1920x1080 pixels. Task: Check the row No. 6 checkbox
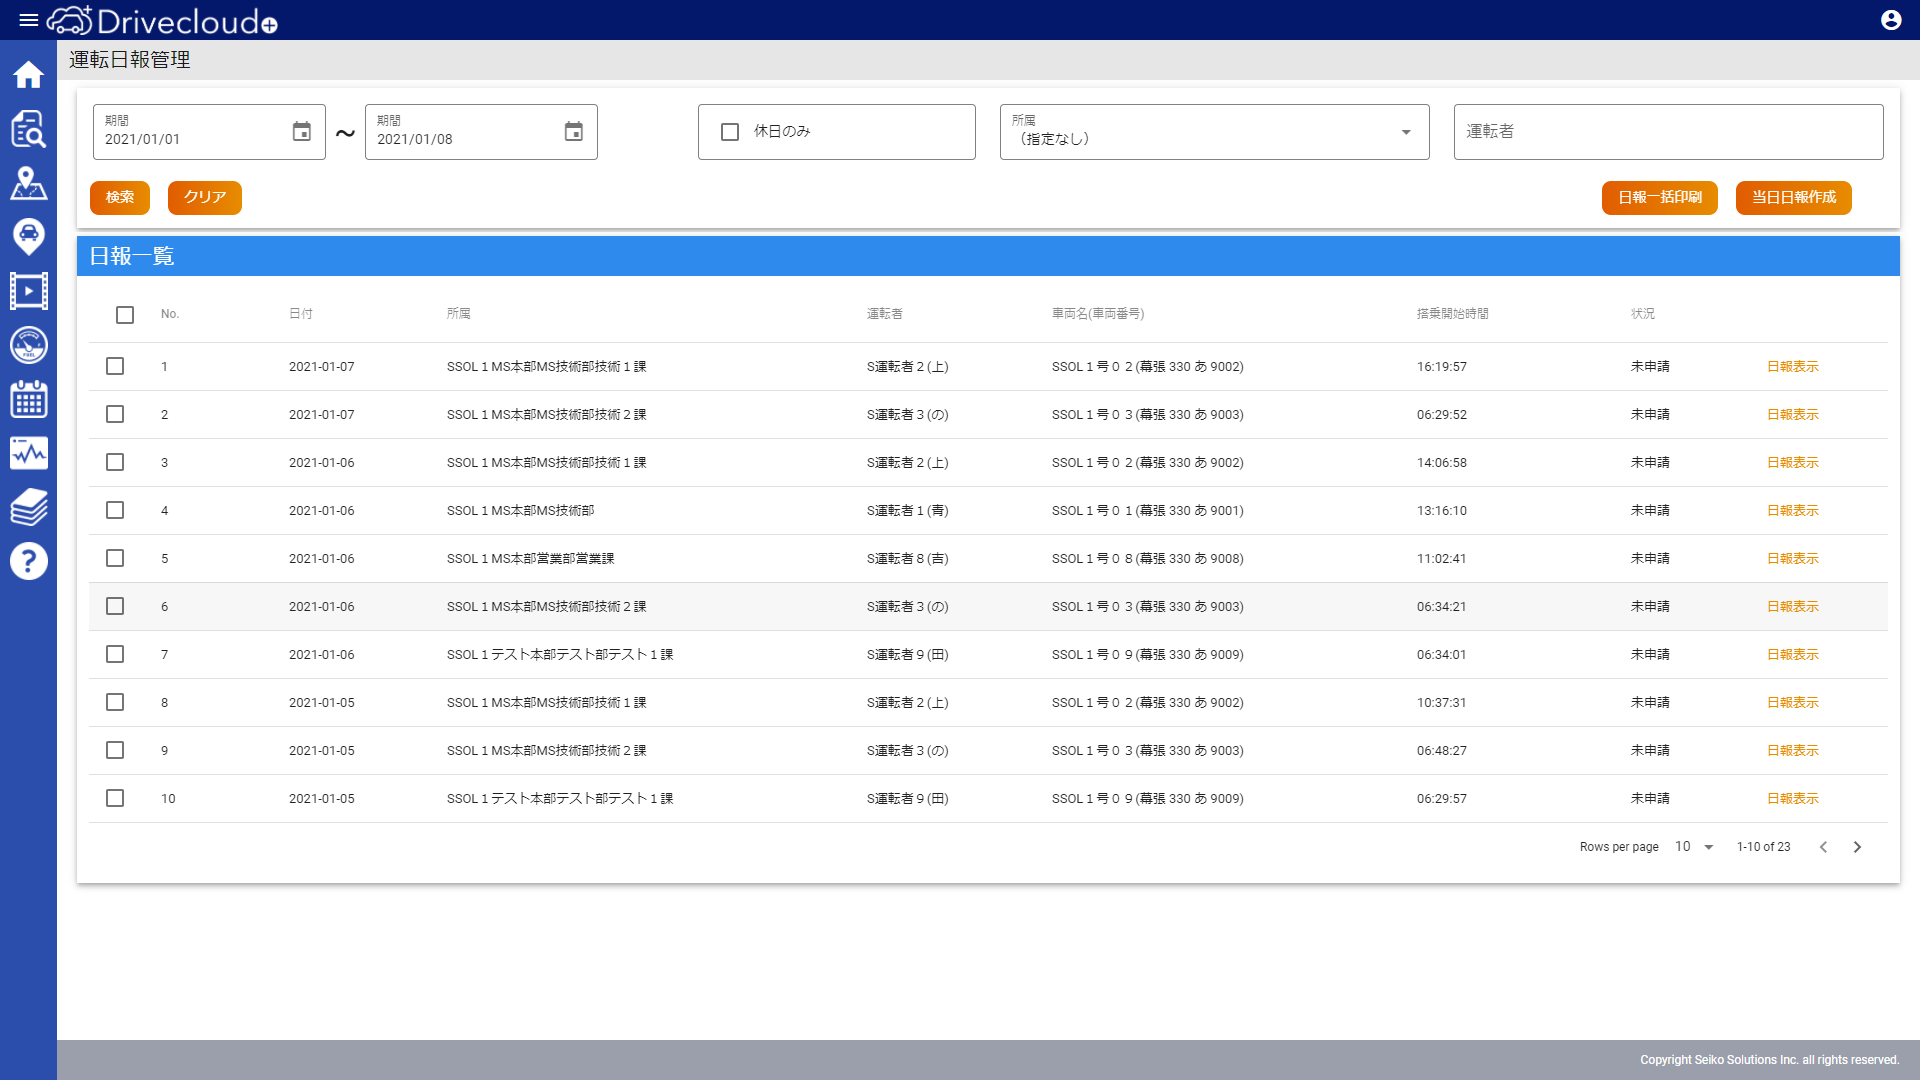pos(115,606)
